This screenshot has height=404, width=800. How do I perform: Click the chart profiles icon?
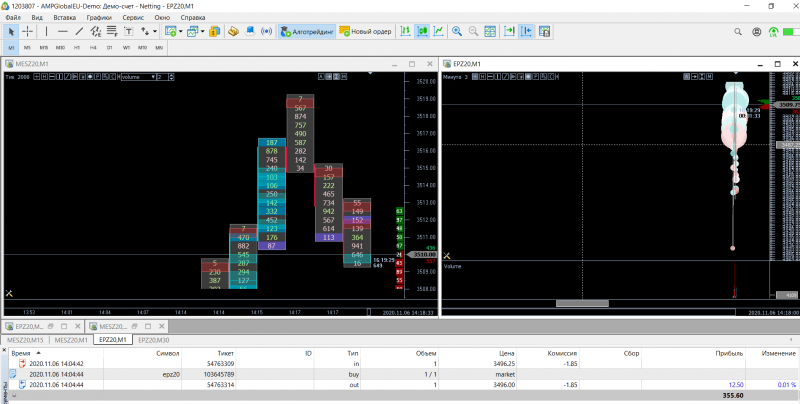click(192, 32)
